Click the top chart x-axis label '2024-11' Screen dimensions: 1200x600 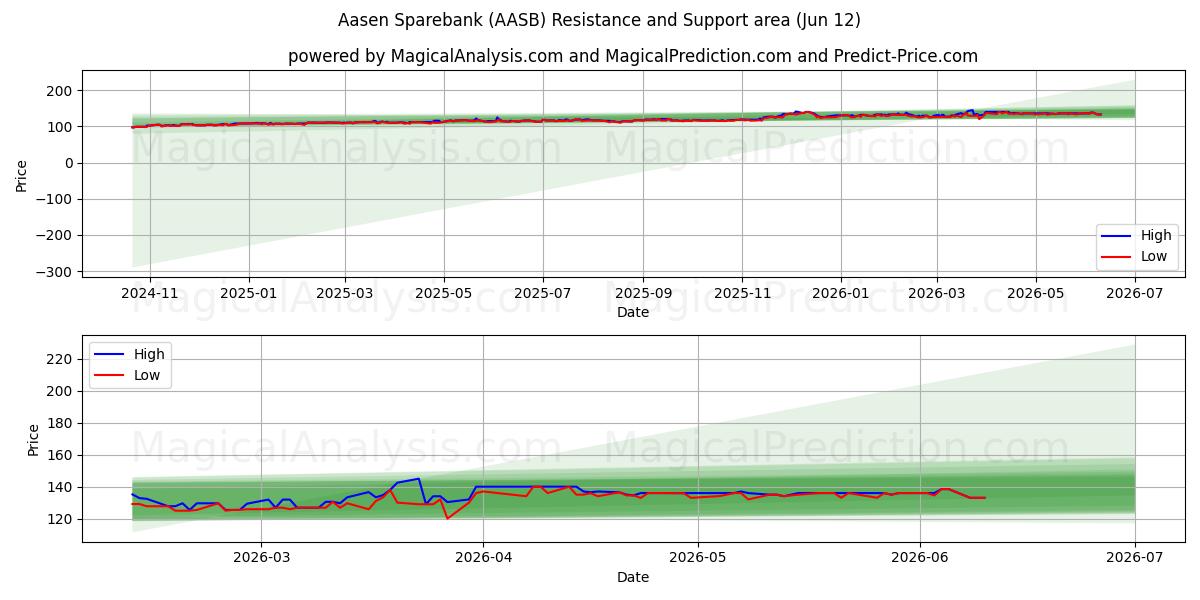click(149, 294)
